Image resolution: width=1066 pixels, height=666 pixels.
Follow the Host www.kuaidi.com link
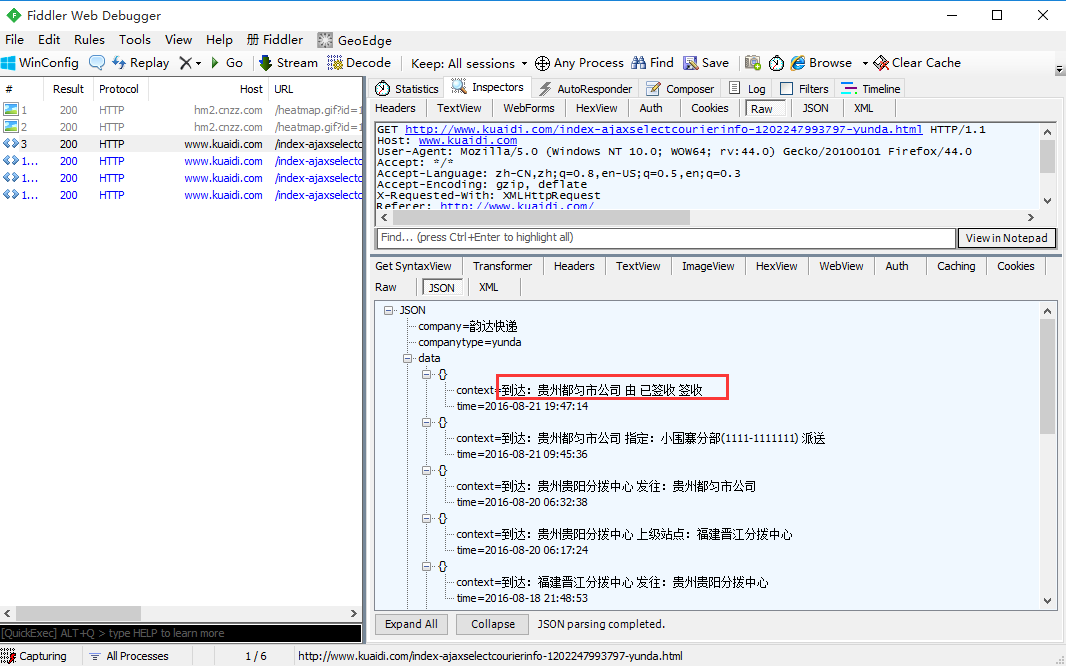point(468,141)
